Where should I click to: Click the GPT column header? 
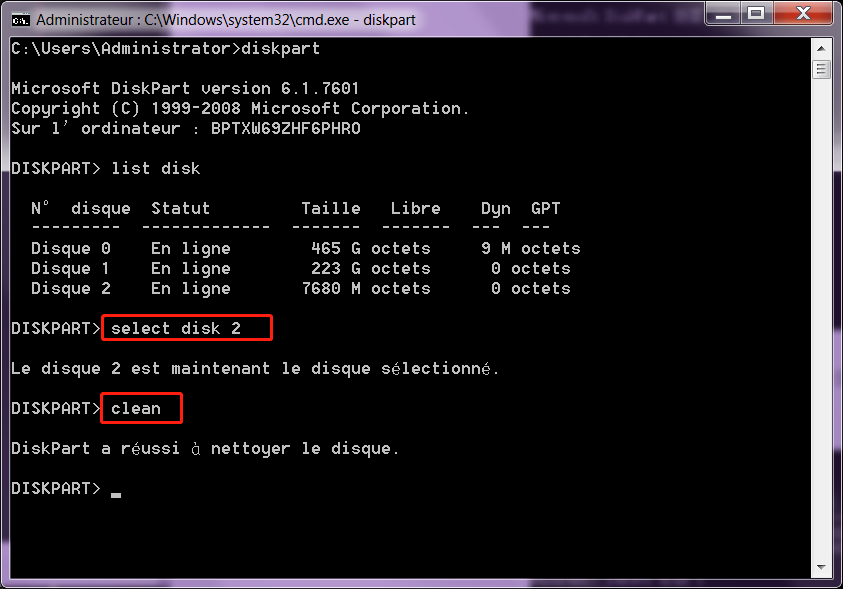pyautogui.click(x=544, y=208)
